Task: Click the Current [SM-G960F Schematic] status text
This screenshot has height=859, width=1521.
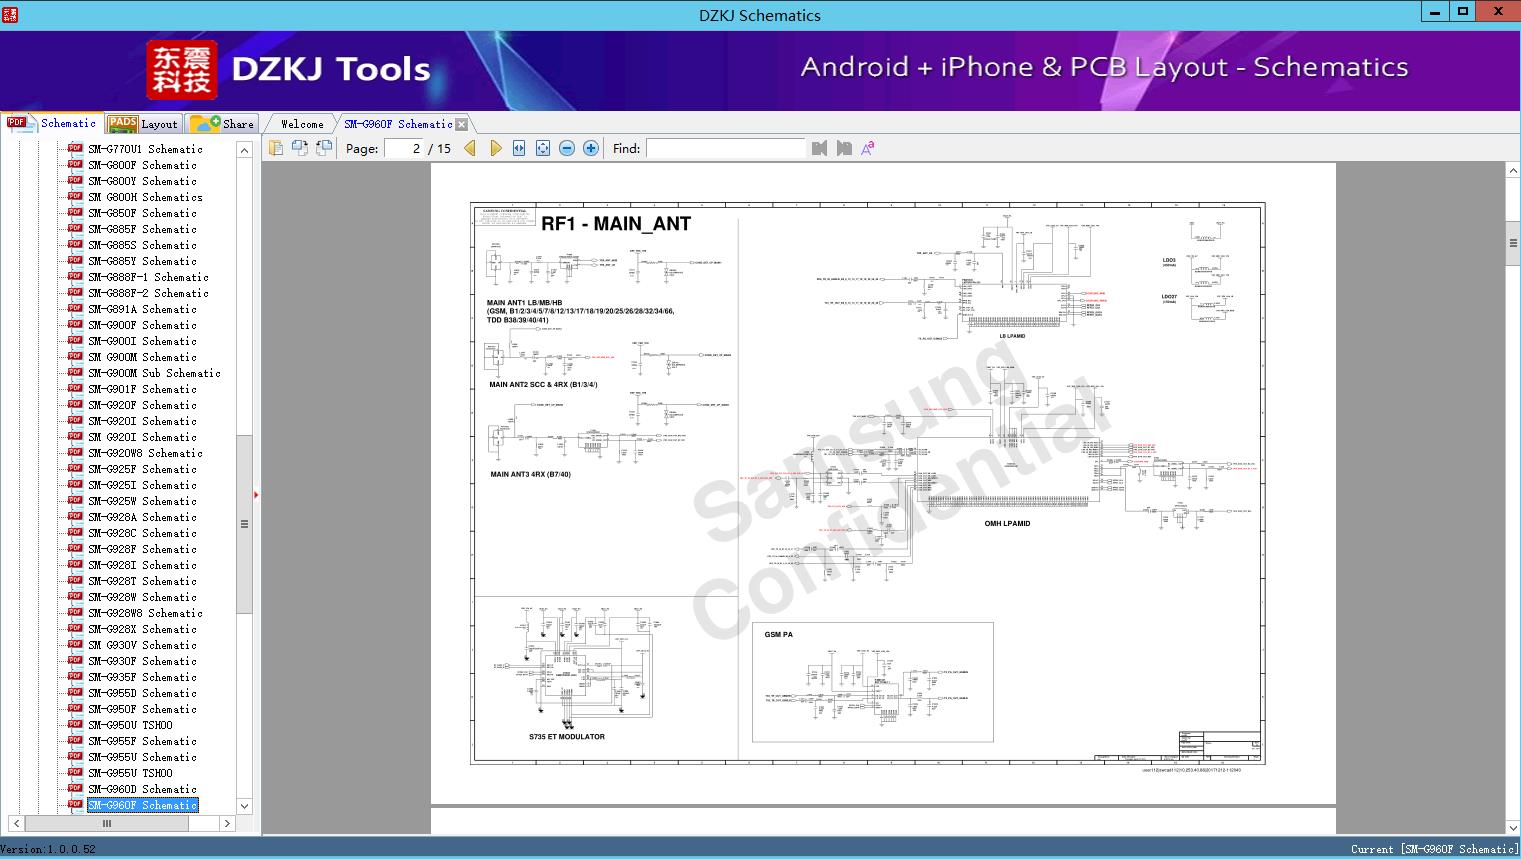Action: click(x=1434, y=849)
